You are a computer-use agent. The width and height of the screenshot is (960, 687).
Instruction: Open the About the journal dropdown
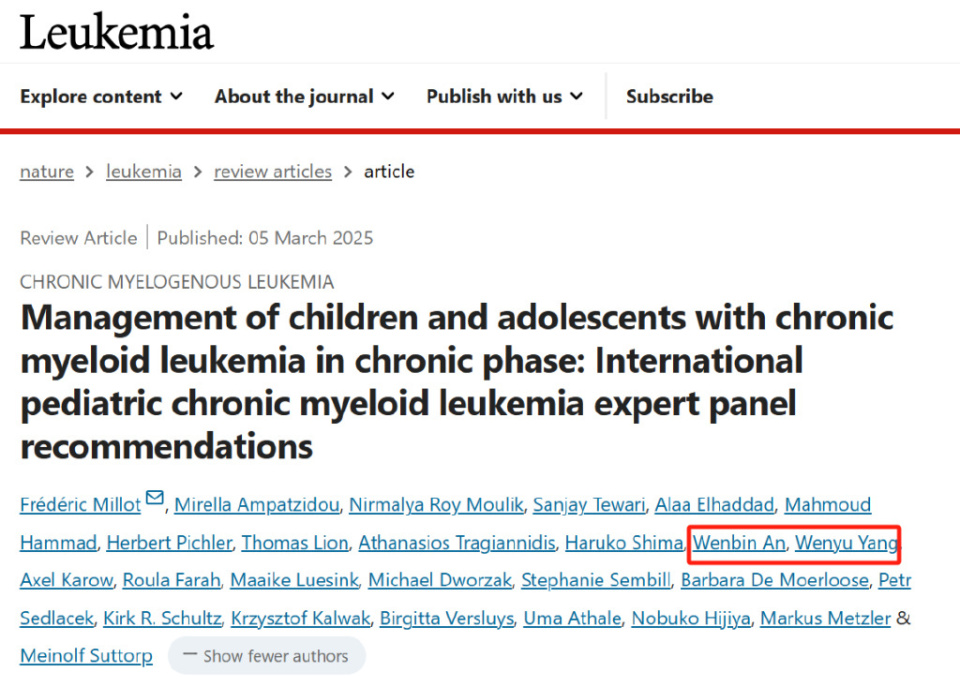[x=304, y=97]
